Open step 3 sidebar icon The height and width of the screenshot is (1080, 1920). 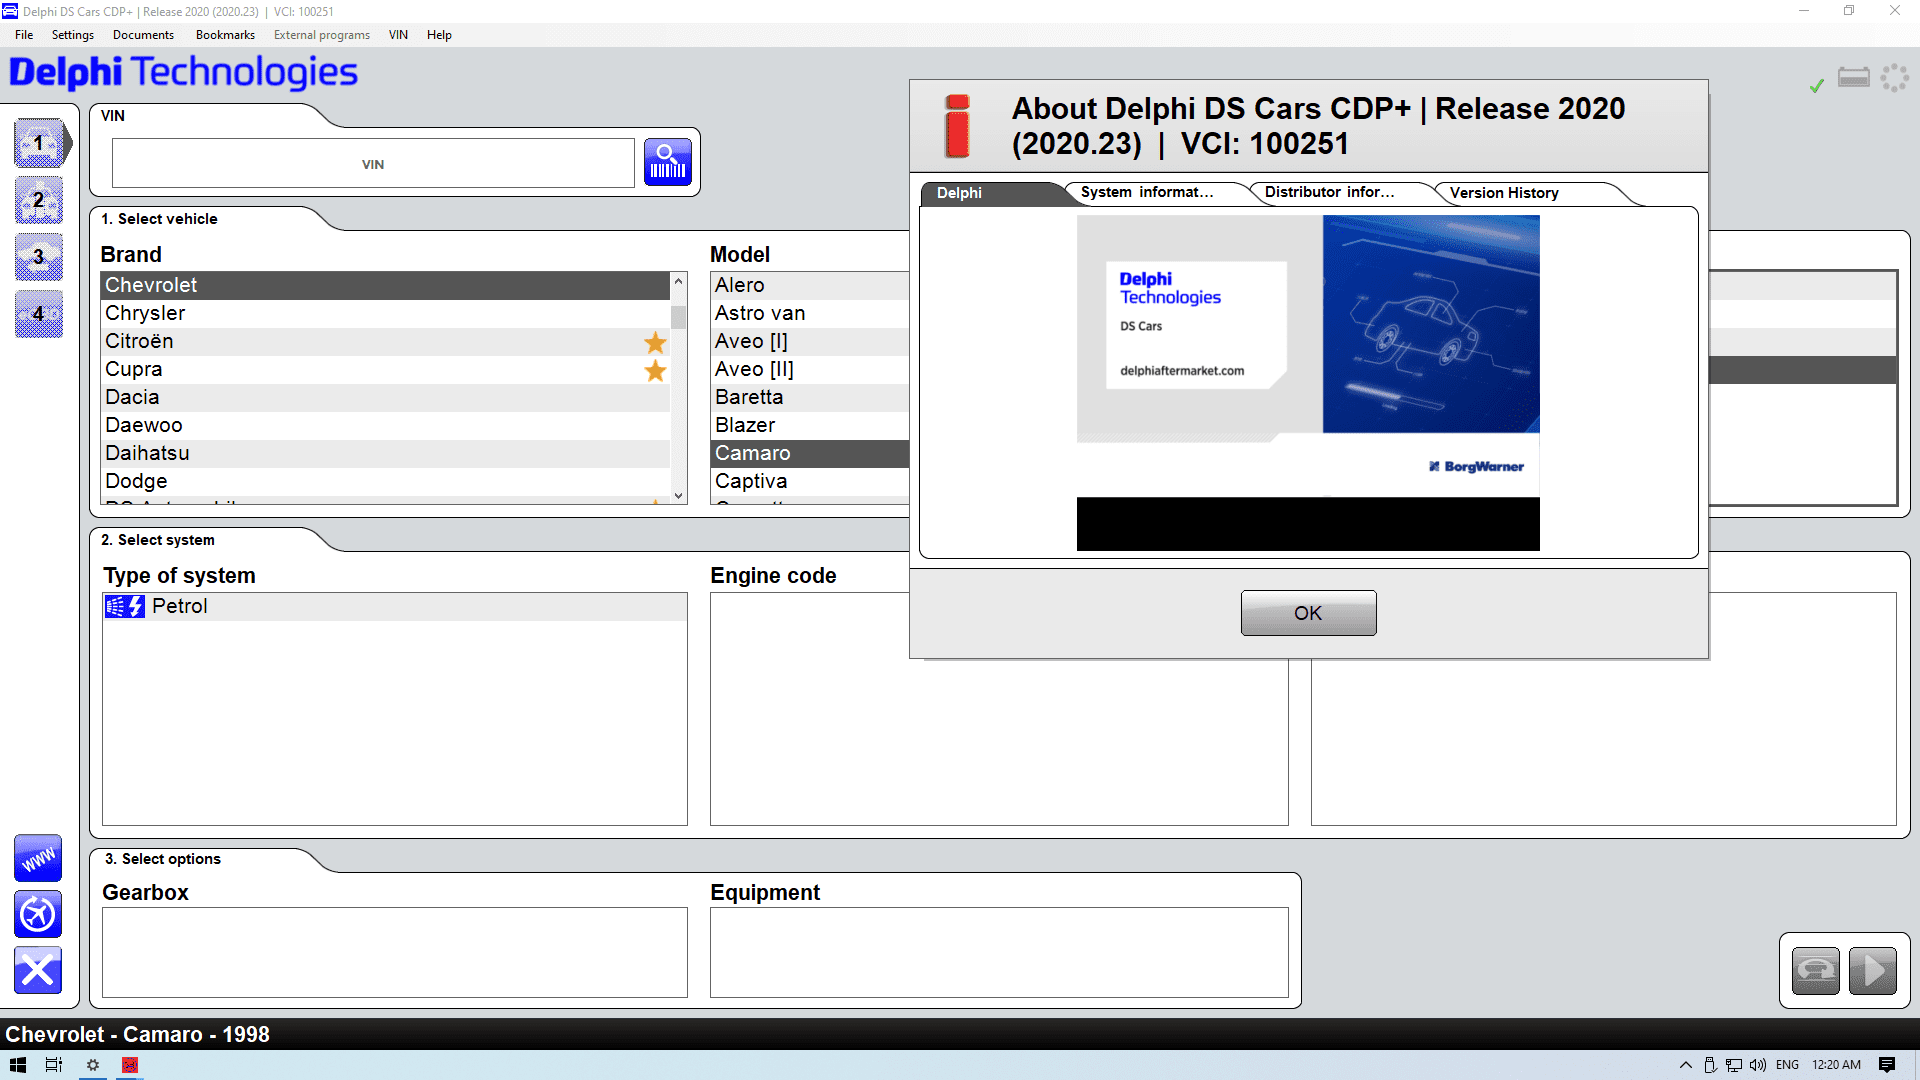38,257
